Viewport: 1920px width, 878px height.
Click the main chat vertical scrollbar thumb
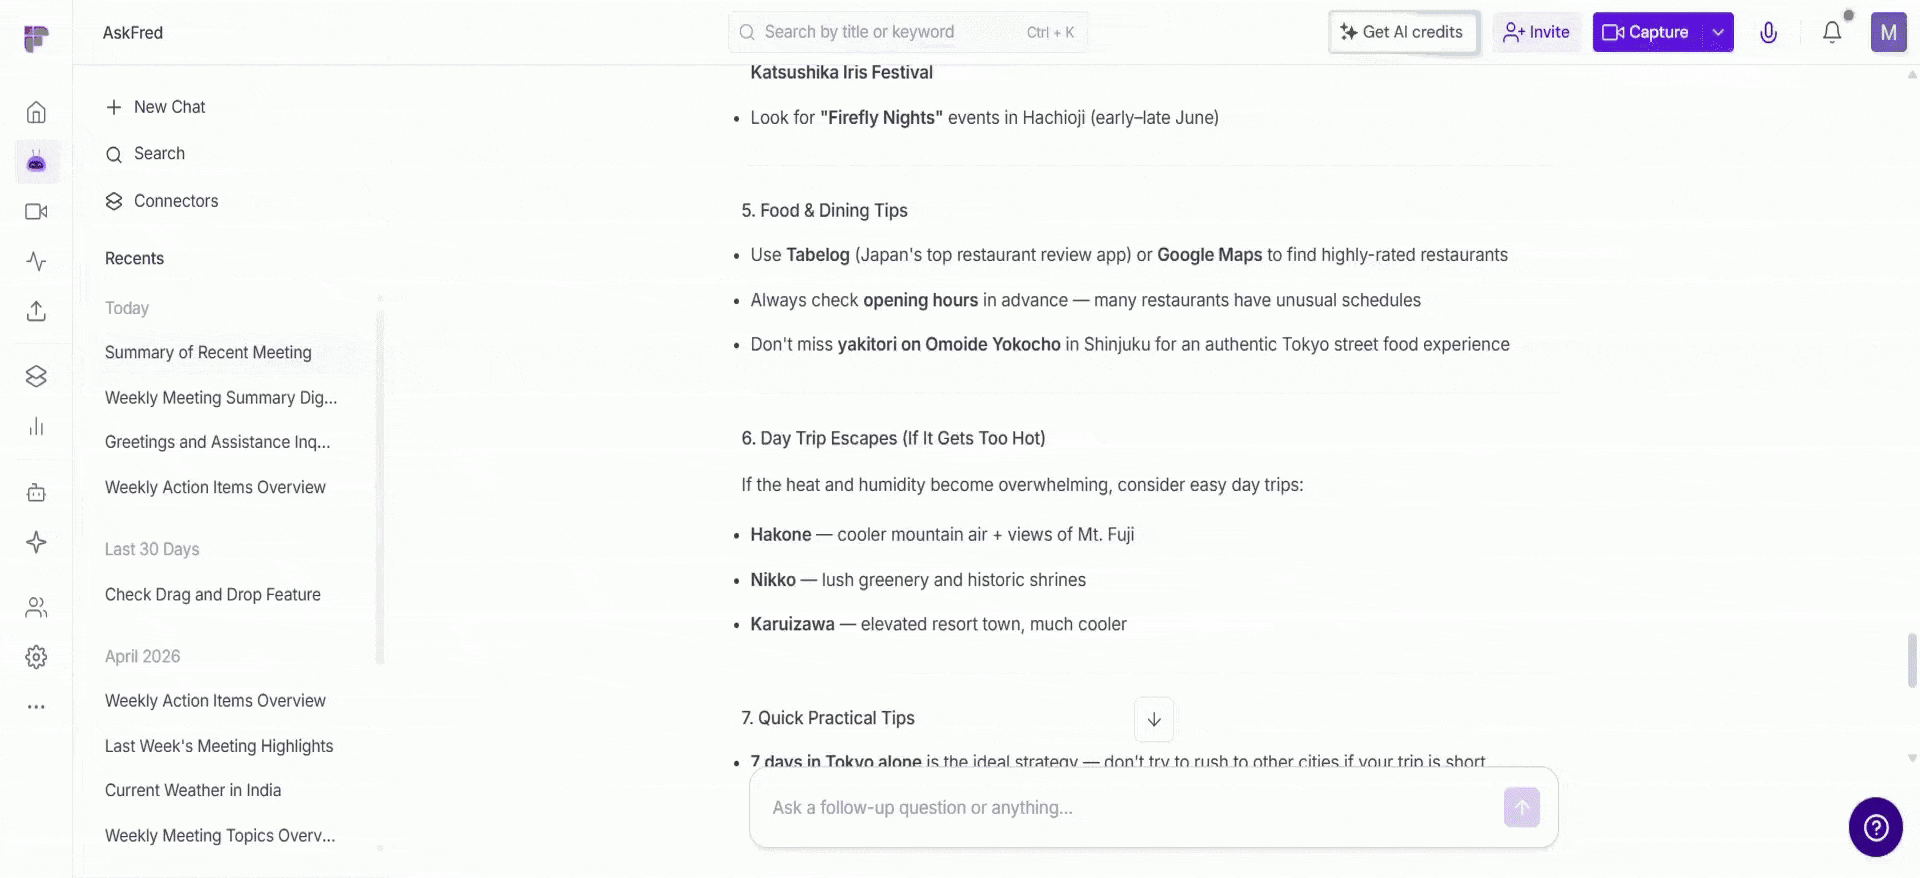click(1912, 660)
